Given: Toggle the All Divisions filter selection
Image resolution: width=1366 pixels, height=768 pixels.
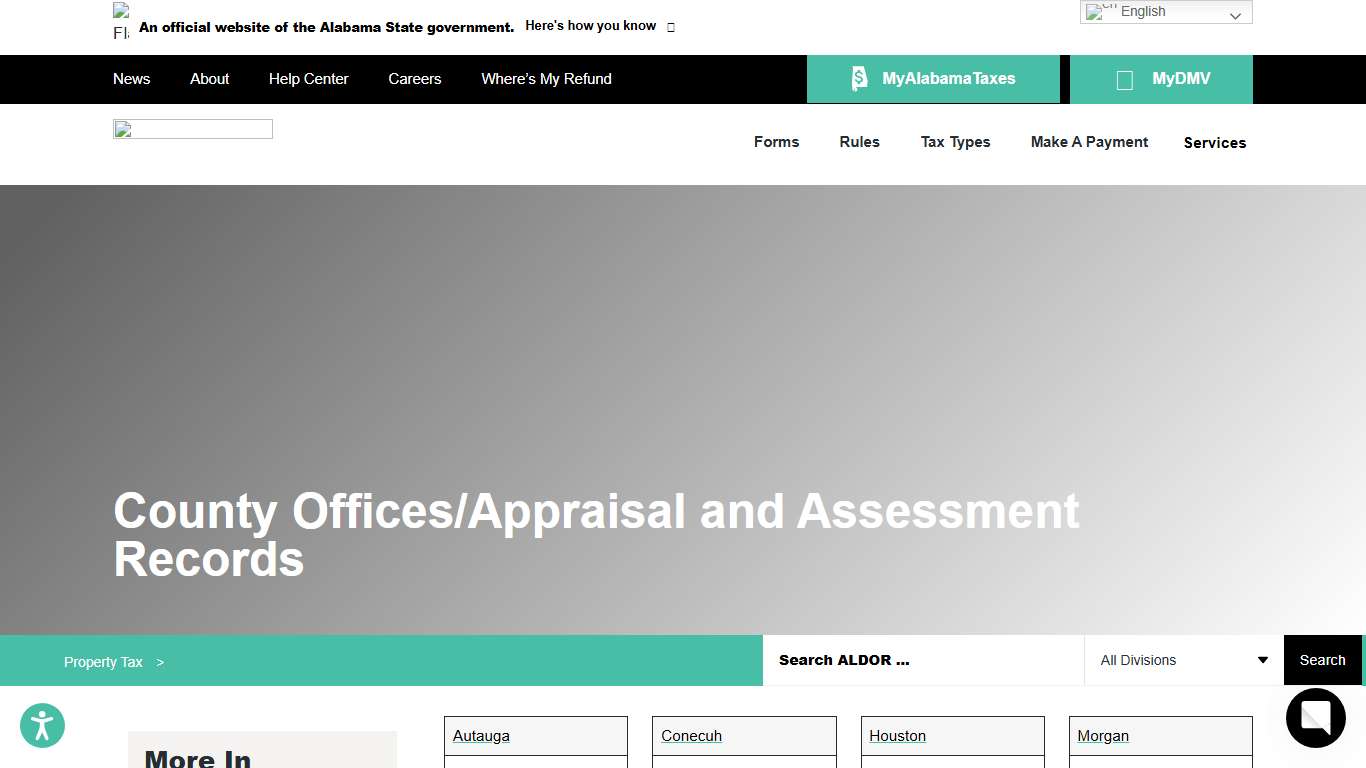Looking at the screenshot, I should 1180,660.
